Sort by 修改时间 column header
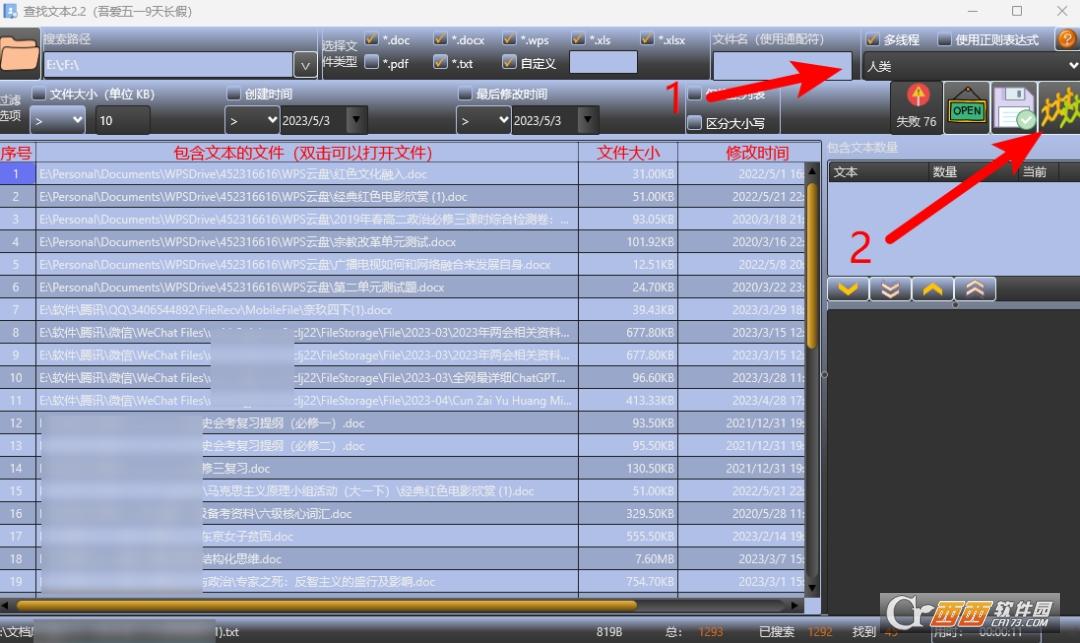 coord(757,153)
